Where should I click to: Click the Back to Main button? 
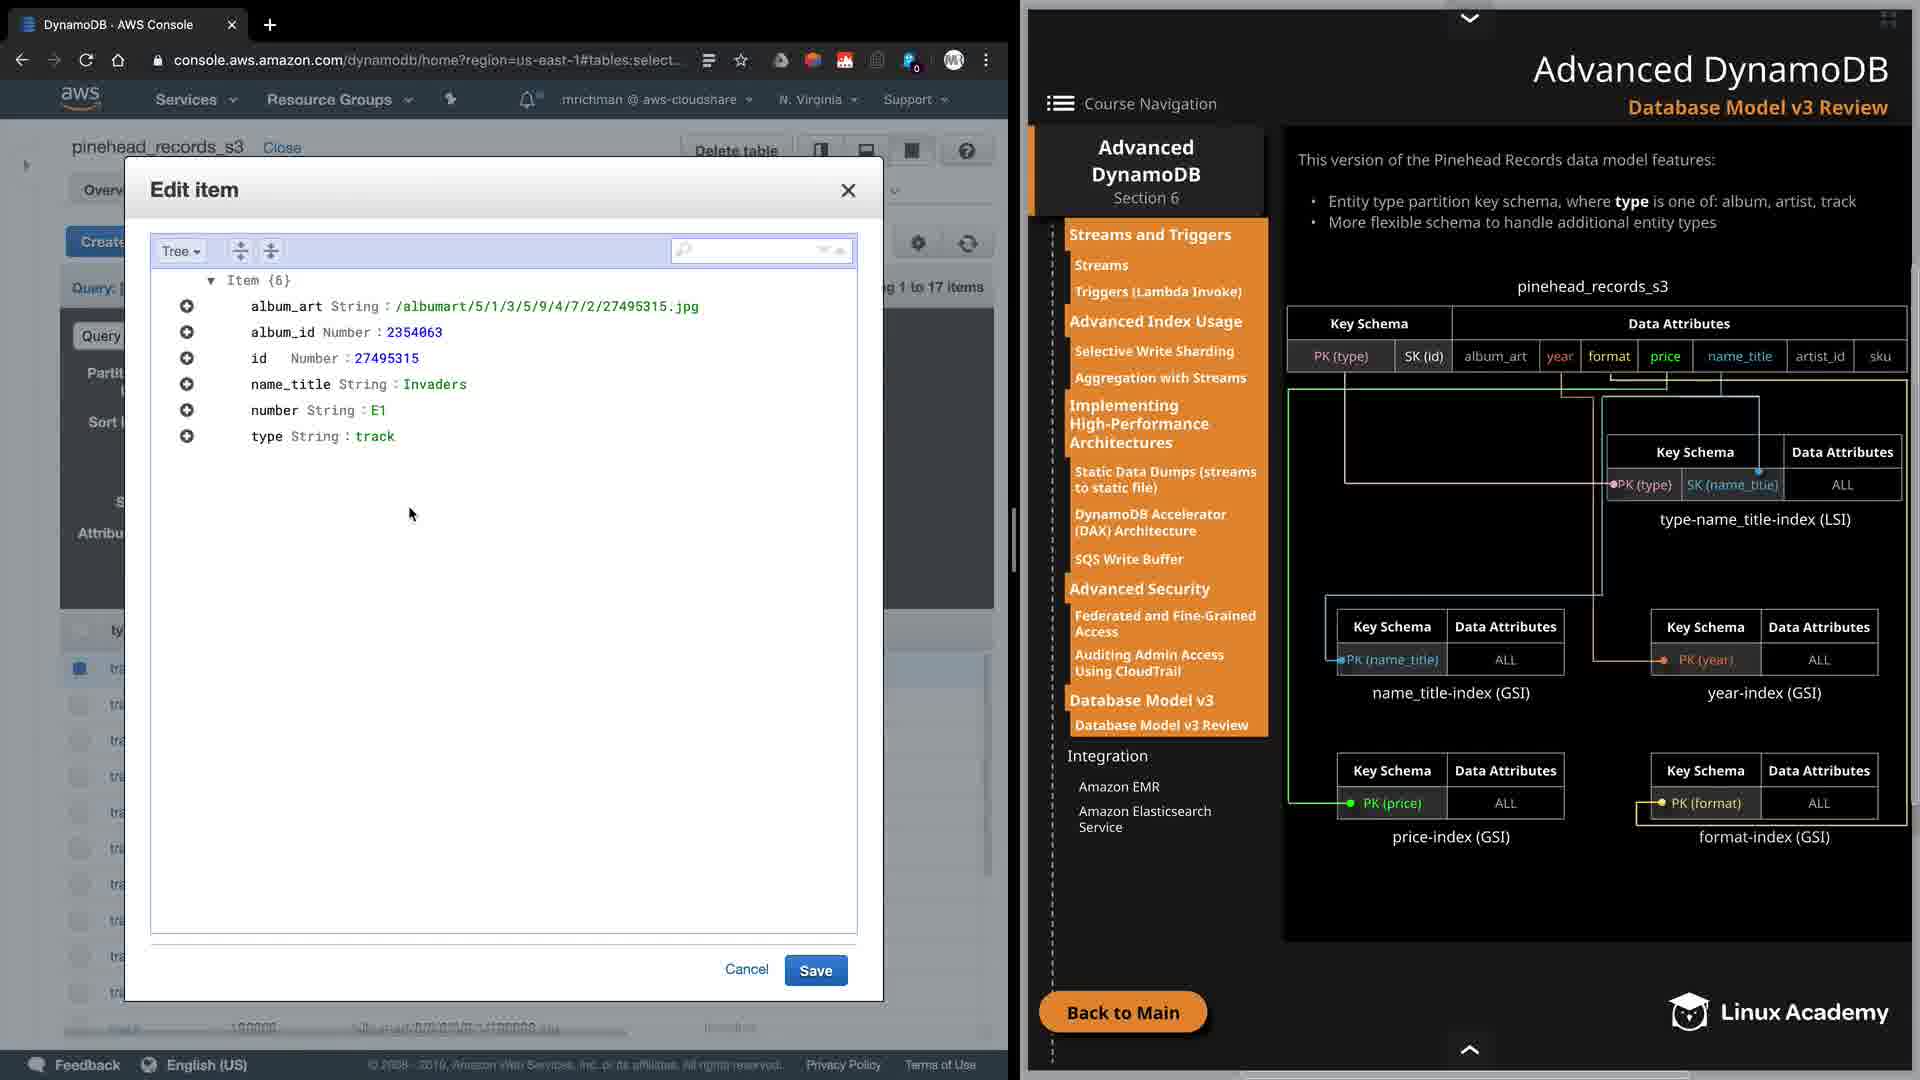[x=1122, y=1012]
